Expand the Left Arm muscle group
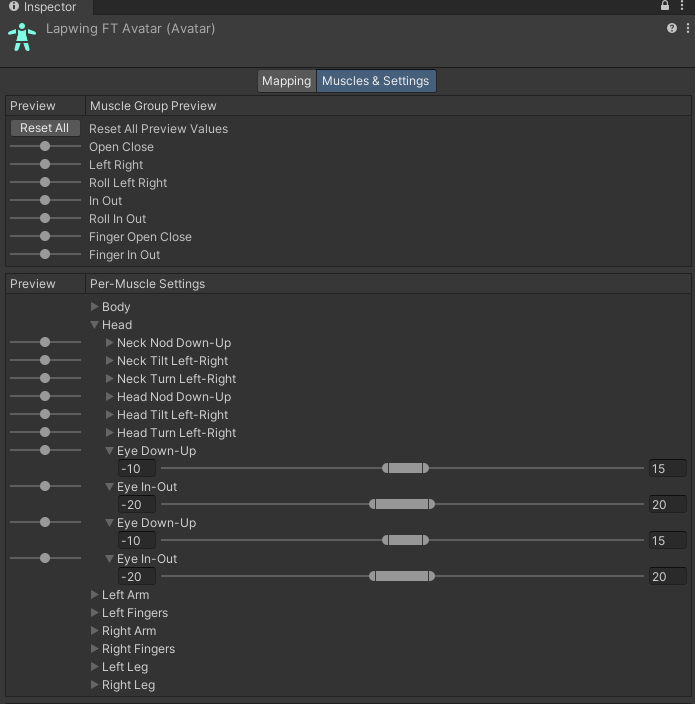 95,595
